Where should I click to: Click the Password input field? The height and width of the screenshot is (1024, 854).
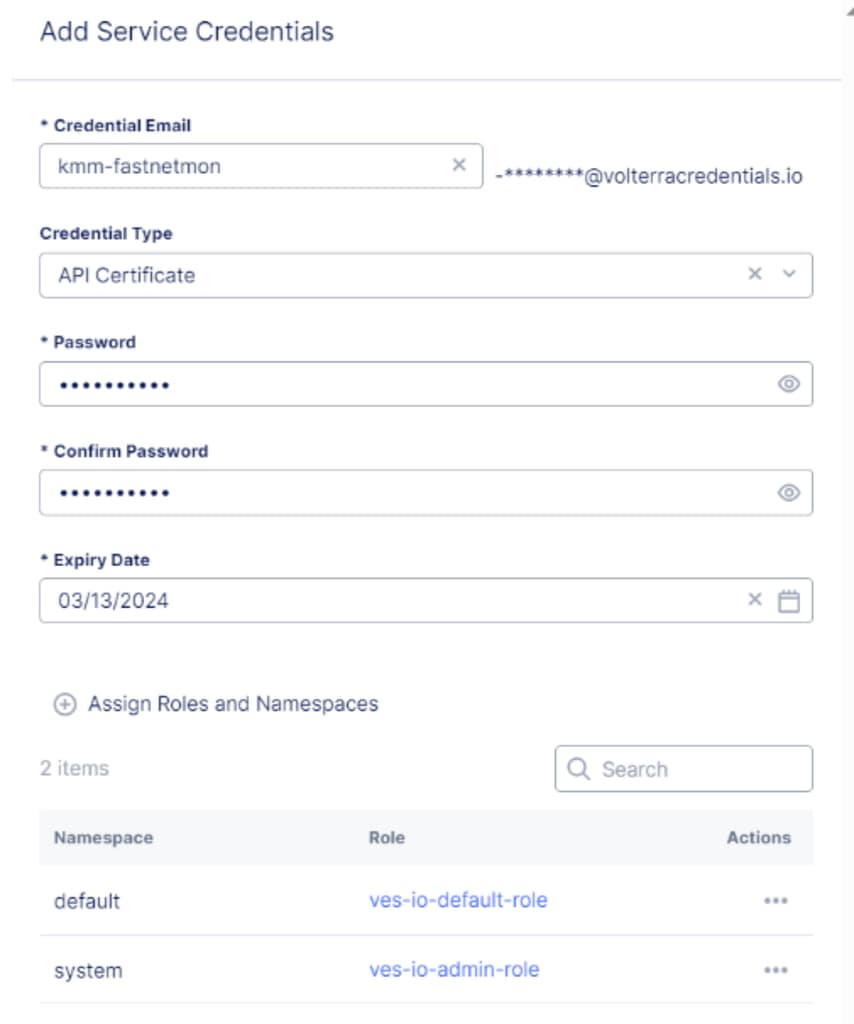[x=400, y=384]
